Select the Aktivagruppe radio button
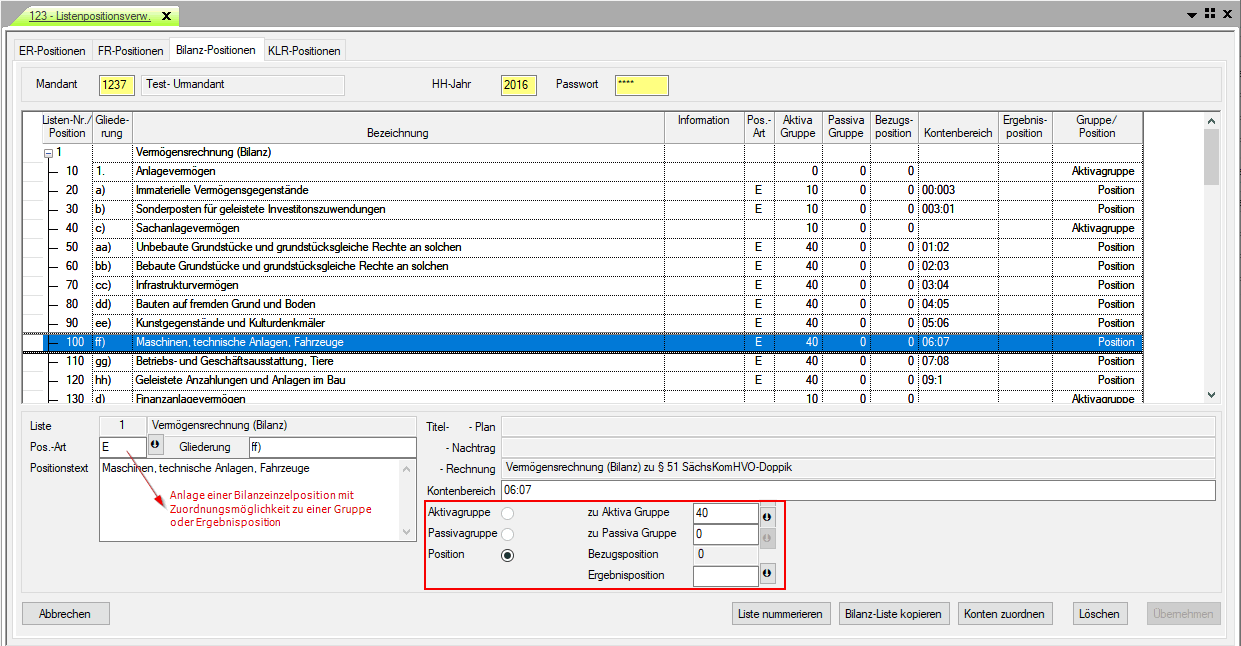This screenshot has height=646, width=1241. tap(508, 513)
